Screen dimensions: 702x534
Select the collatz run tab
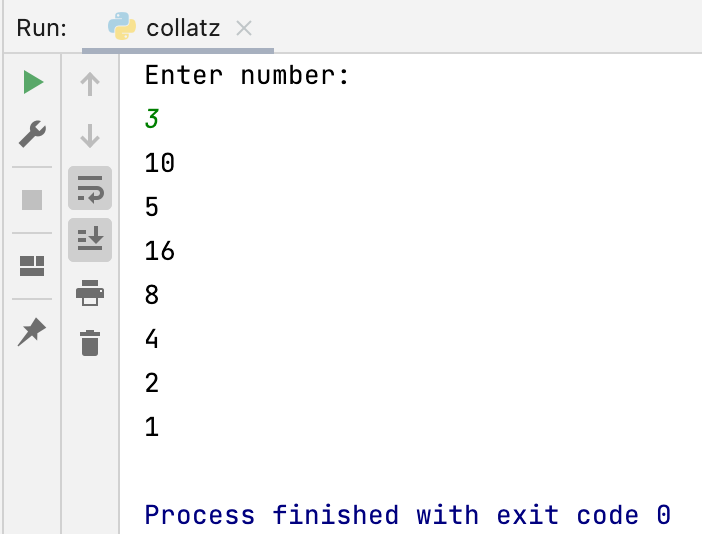(x=183, y=28)
